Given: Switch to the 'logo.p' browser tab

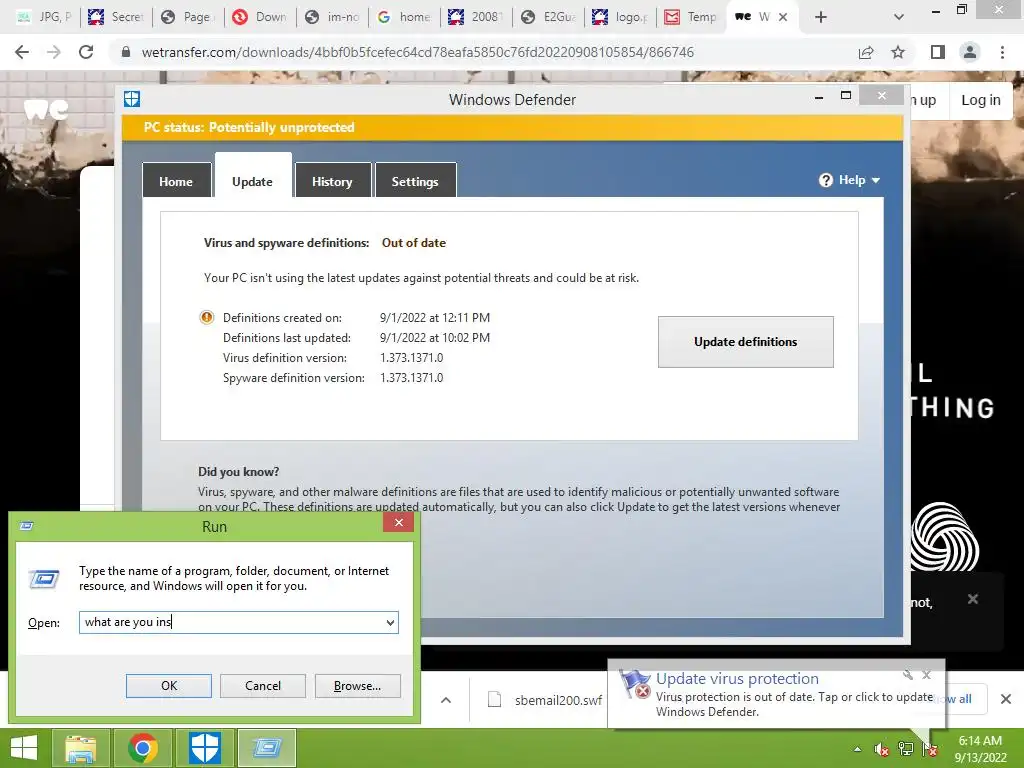Looking at the screenshot, I should [620, 17].
